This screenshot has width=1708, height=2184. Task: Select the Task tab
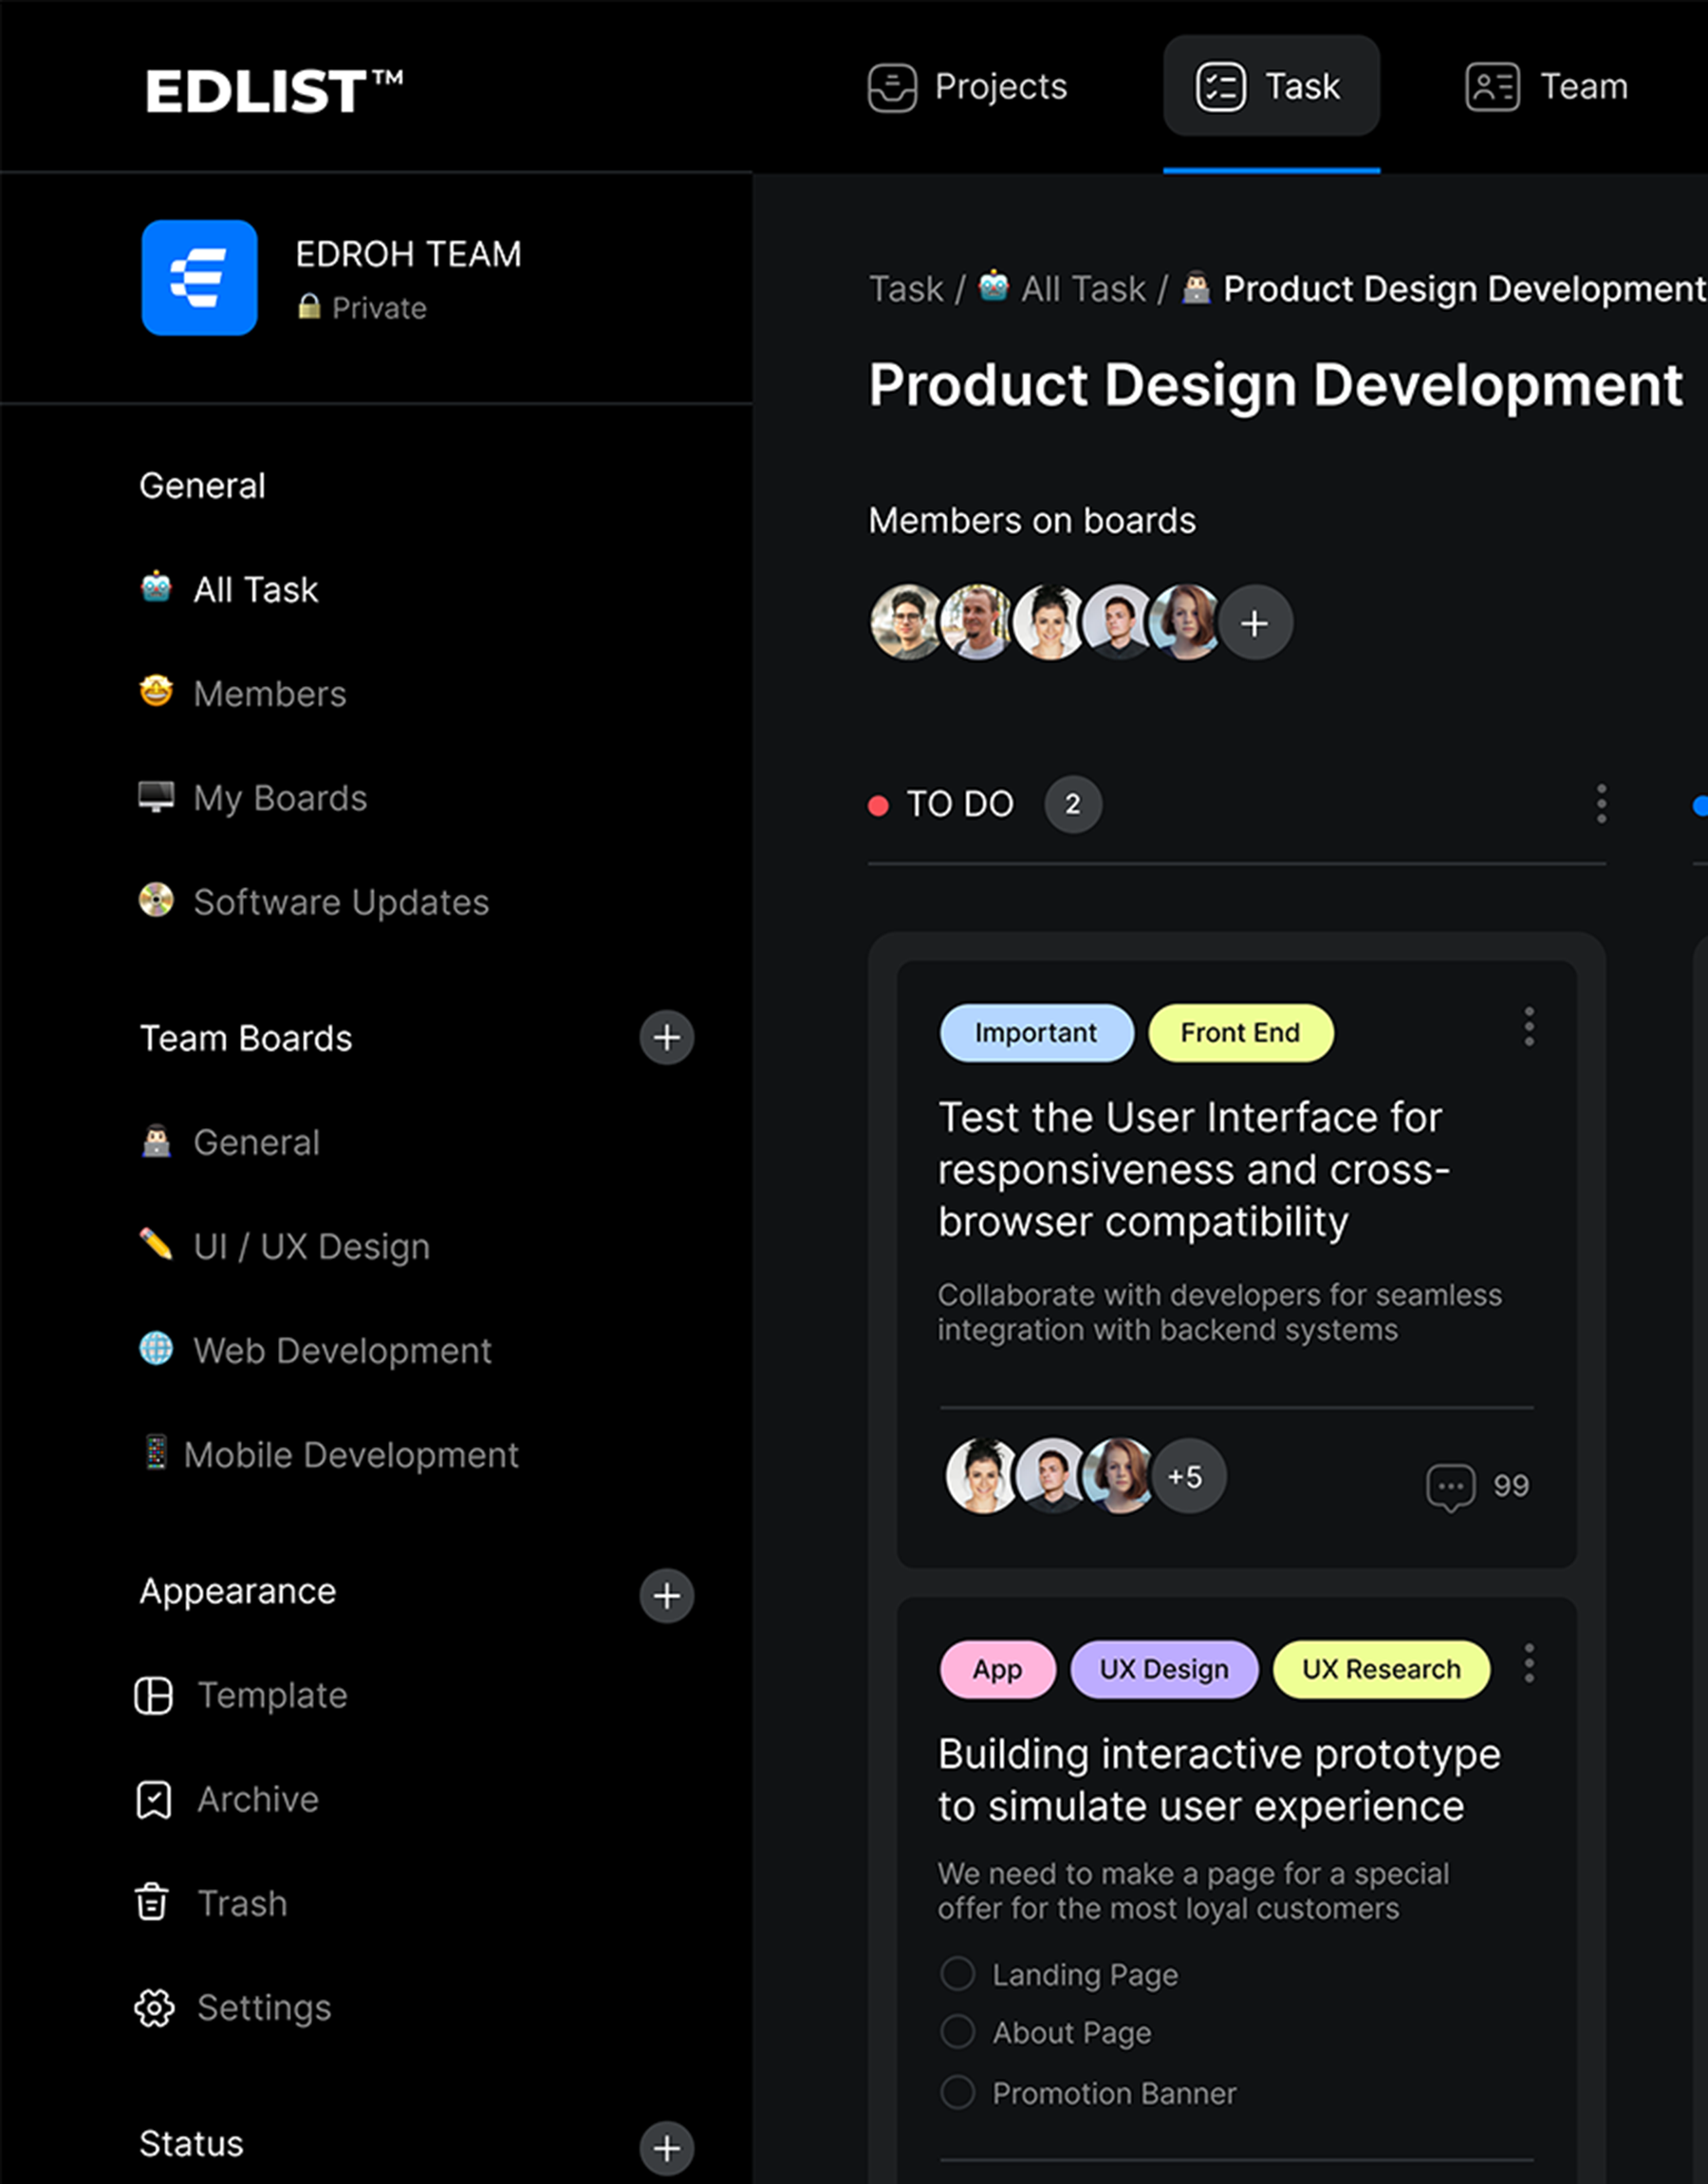point(1271,87)
